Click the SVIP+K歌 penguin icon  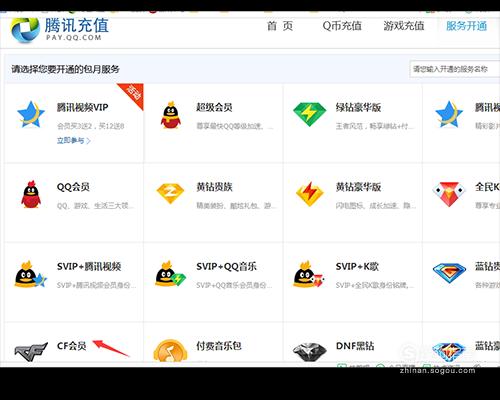pyautogui.click(x=308, y=274)
